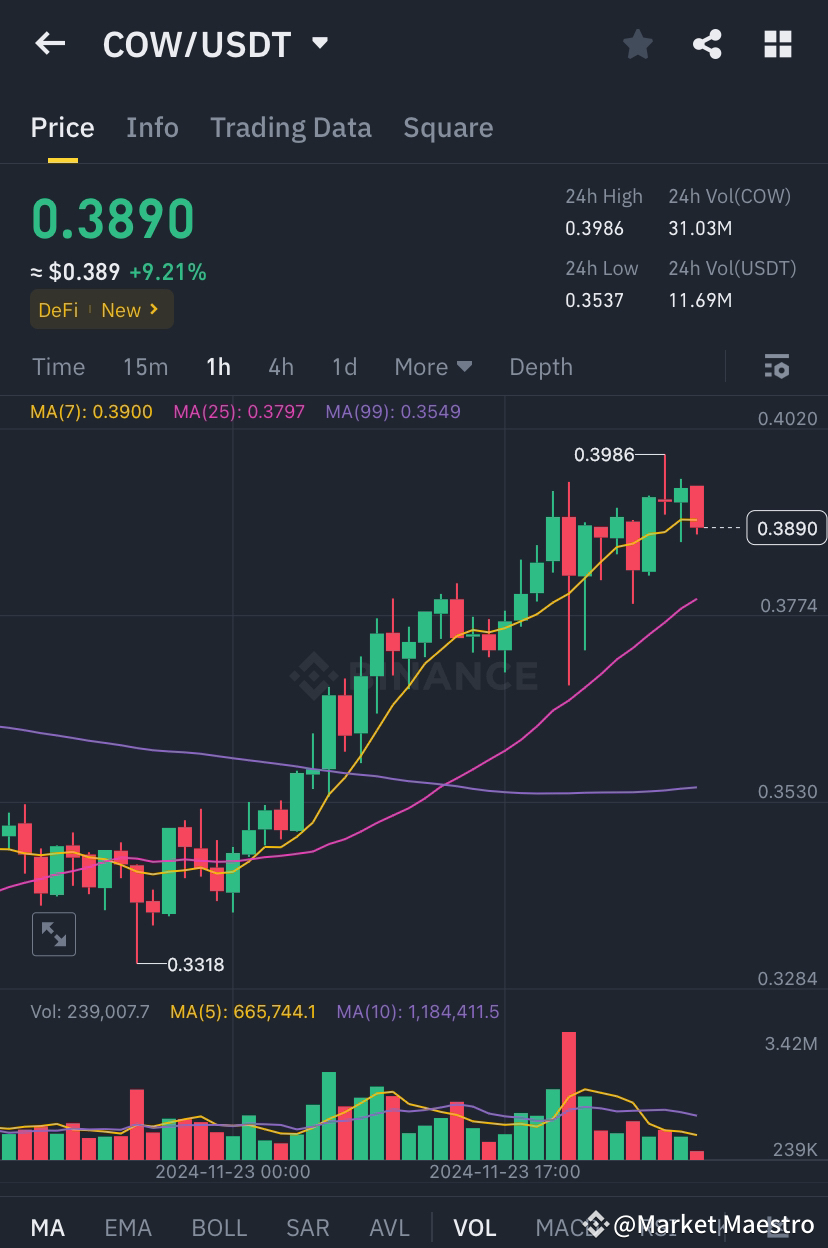The width and height of the screenshot is (828, 1248).
Task: Select the 4h candlestick interval
Action: click(x=281, y=366)
